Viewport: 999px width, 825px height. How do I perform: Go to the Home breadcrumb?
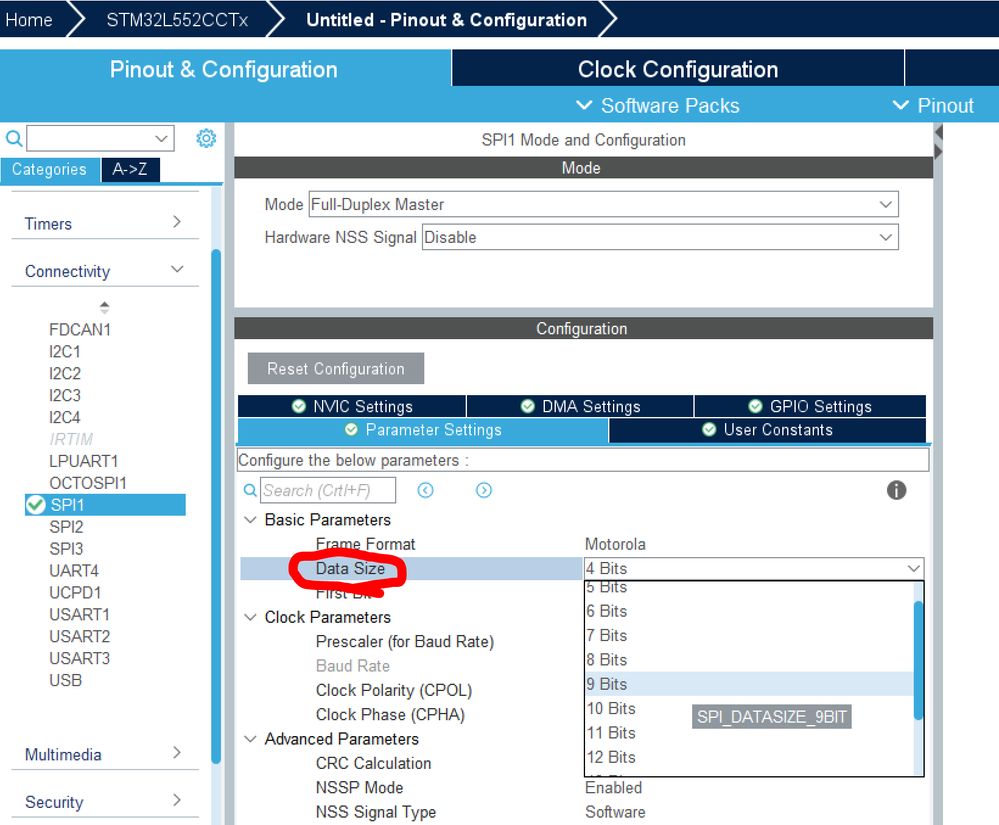tap(29, 19)
